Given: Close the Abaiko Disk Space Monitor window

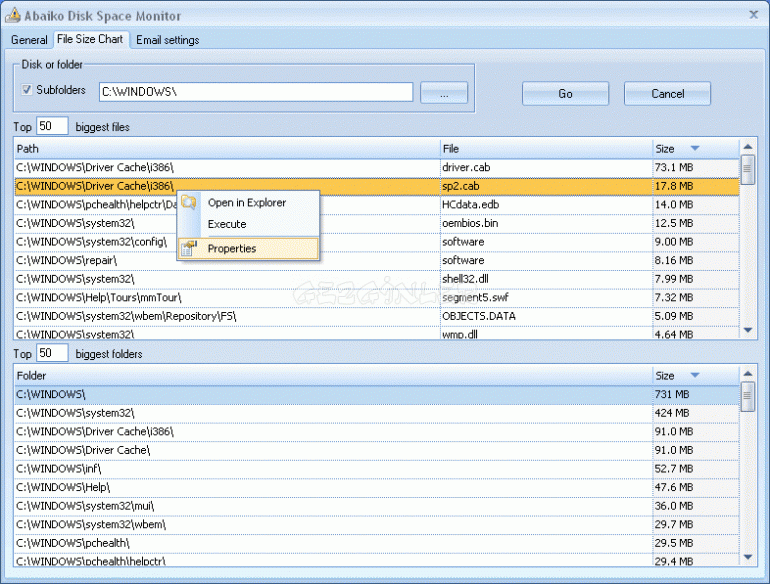Looking at the screenshot, I should coord(754,15).
